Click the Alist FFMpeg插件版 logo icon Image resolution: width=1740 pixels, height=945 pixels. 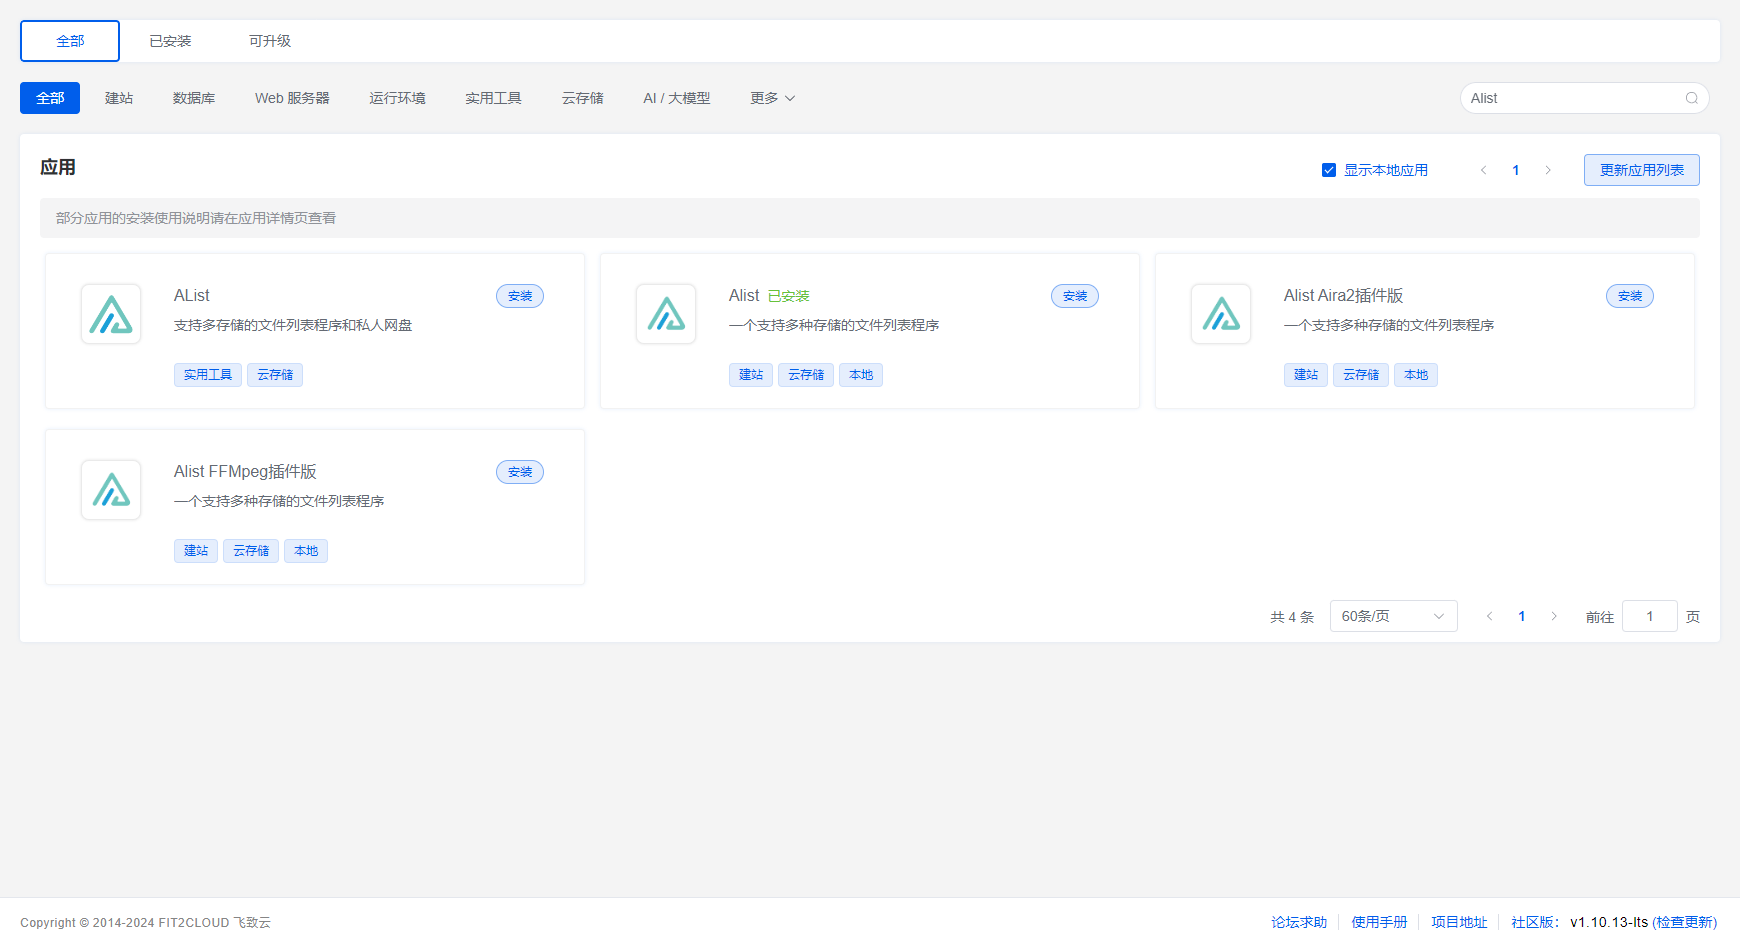(111, 490)
